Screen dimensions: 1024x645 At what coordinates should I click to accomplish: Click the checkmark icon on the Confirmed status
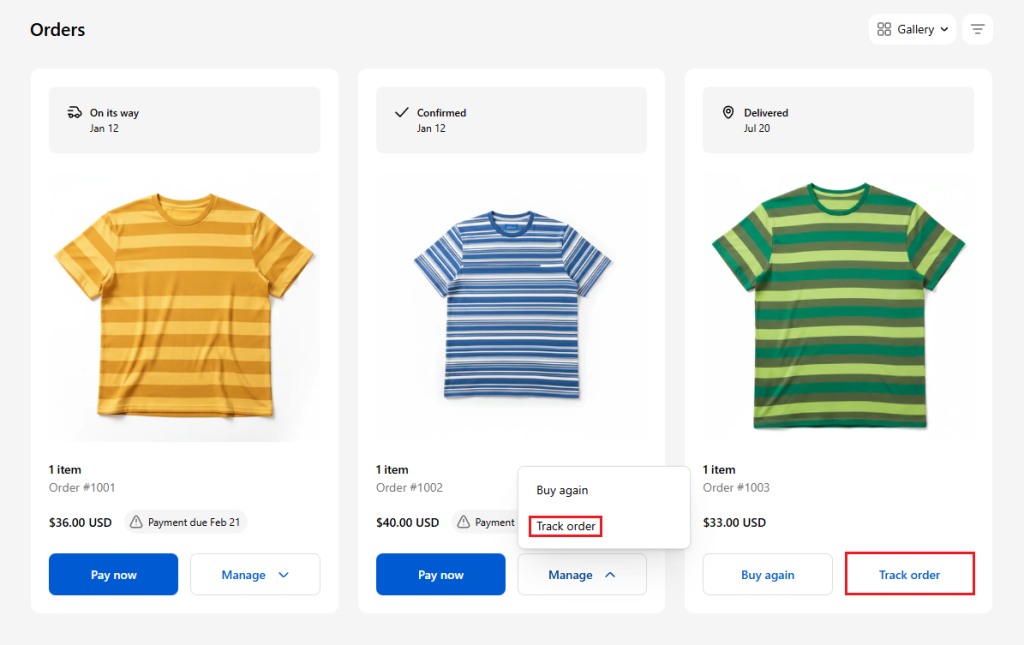403,112
